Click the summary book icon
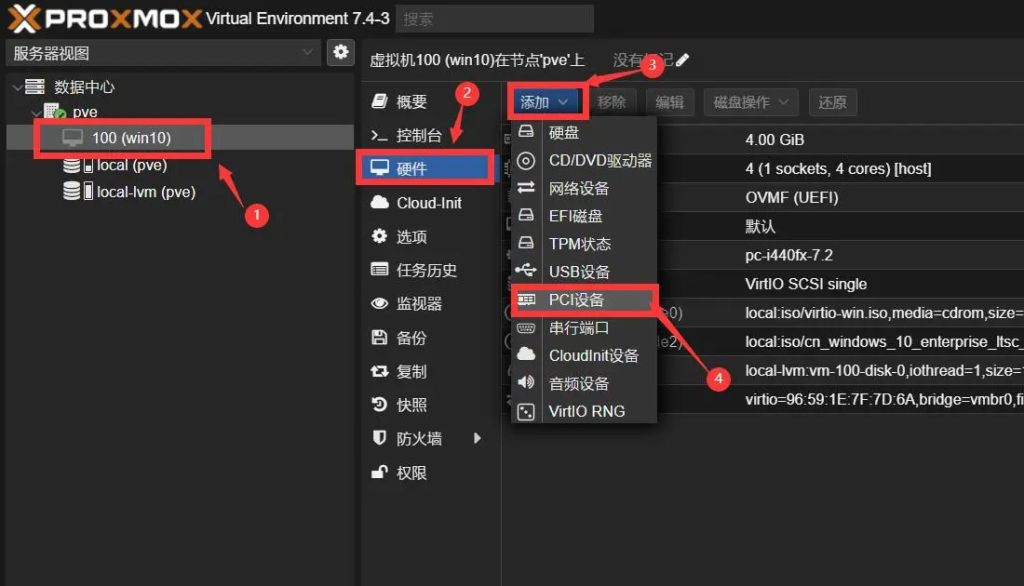The height and width of the screenshot is (586, 1024). [379, 101]
